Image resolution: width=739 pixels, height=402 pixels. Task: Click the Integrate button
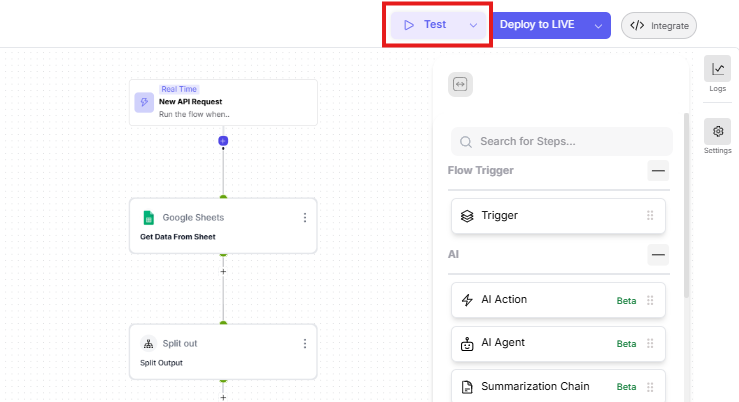tap(659, 25)
